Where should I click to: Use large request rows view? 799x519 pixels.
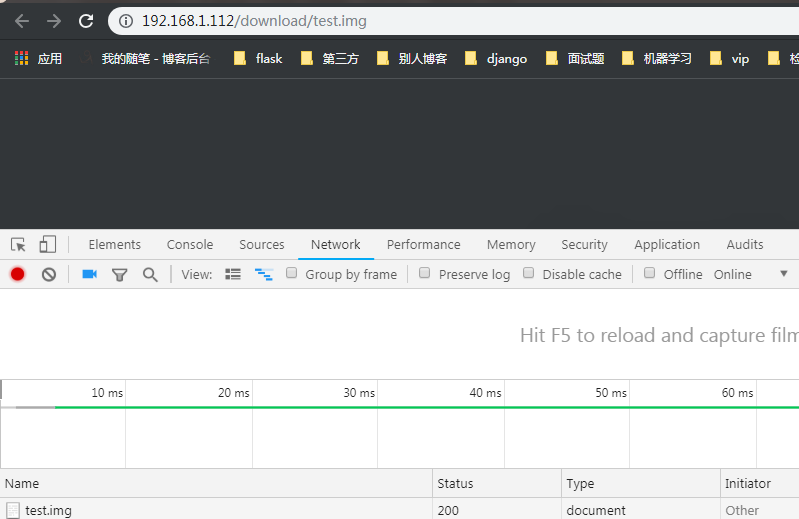[x=233, y=275]
